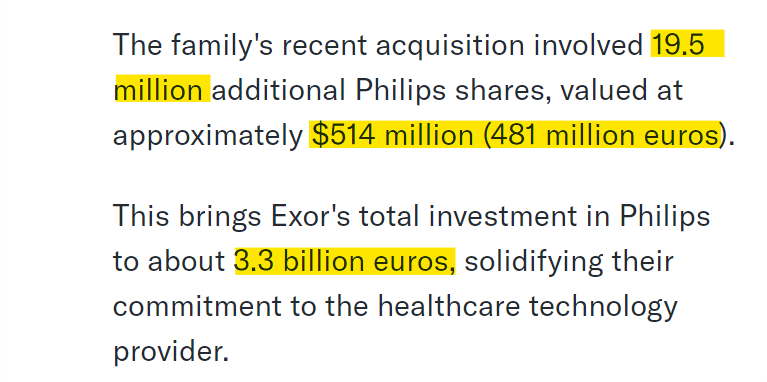Click "Philips" after "investment in"
767x382 pixels.
click(x=665, y=217)
